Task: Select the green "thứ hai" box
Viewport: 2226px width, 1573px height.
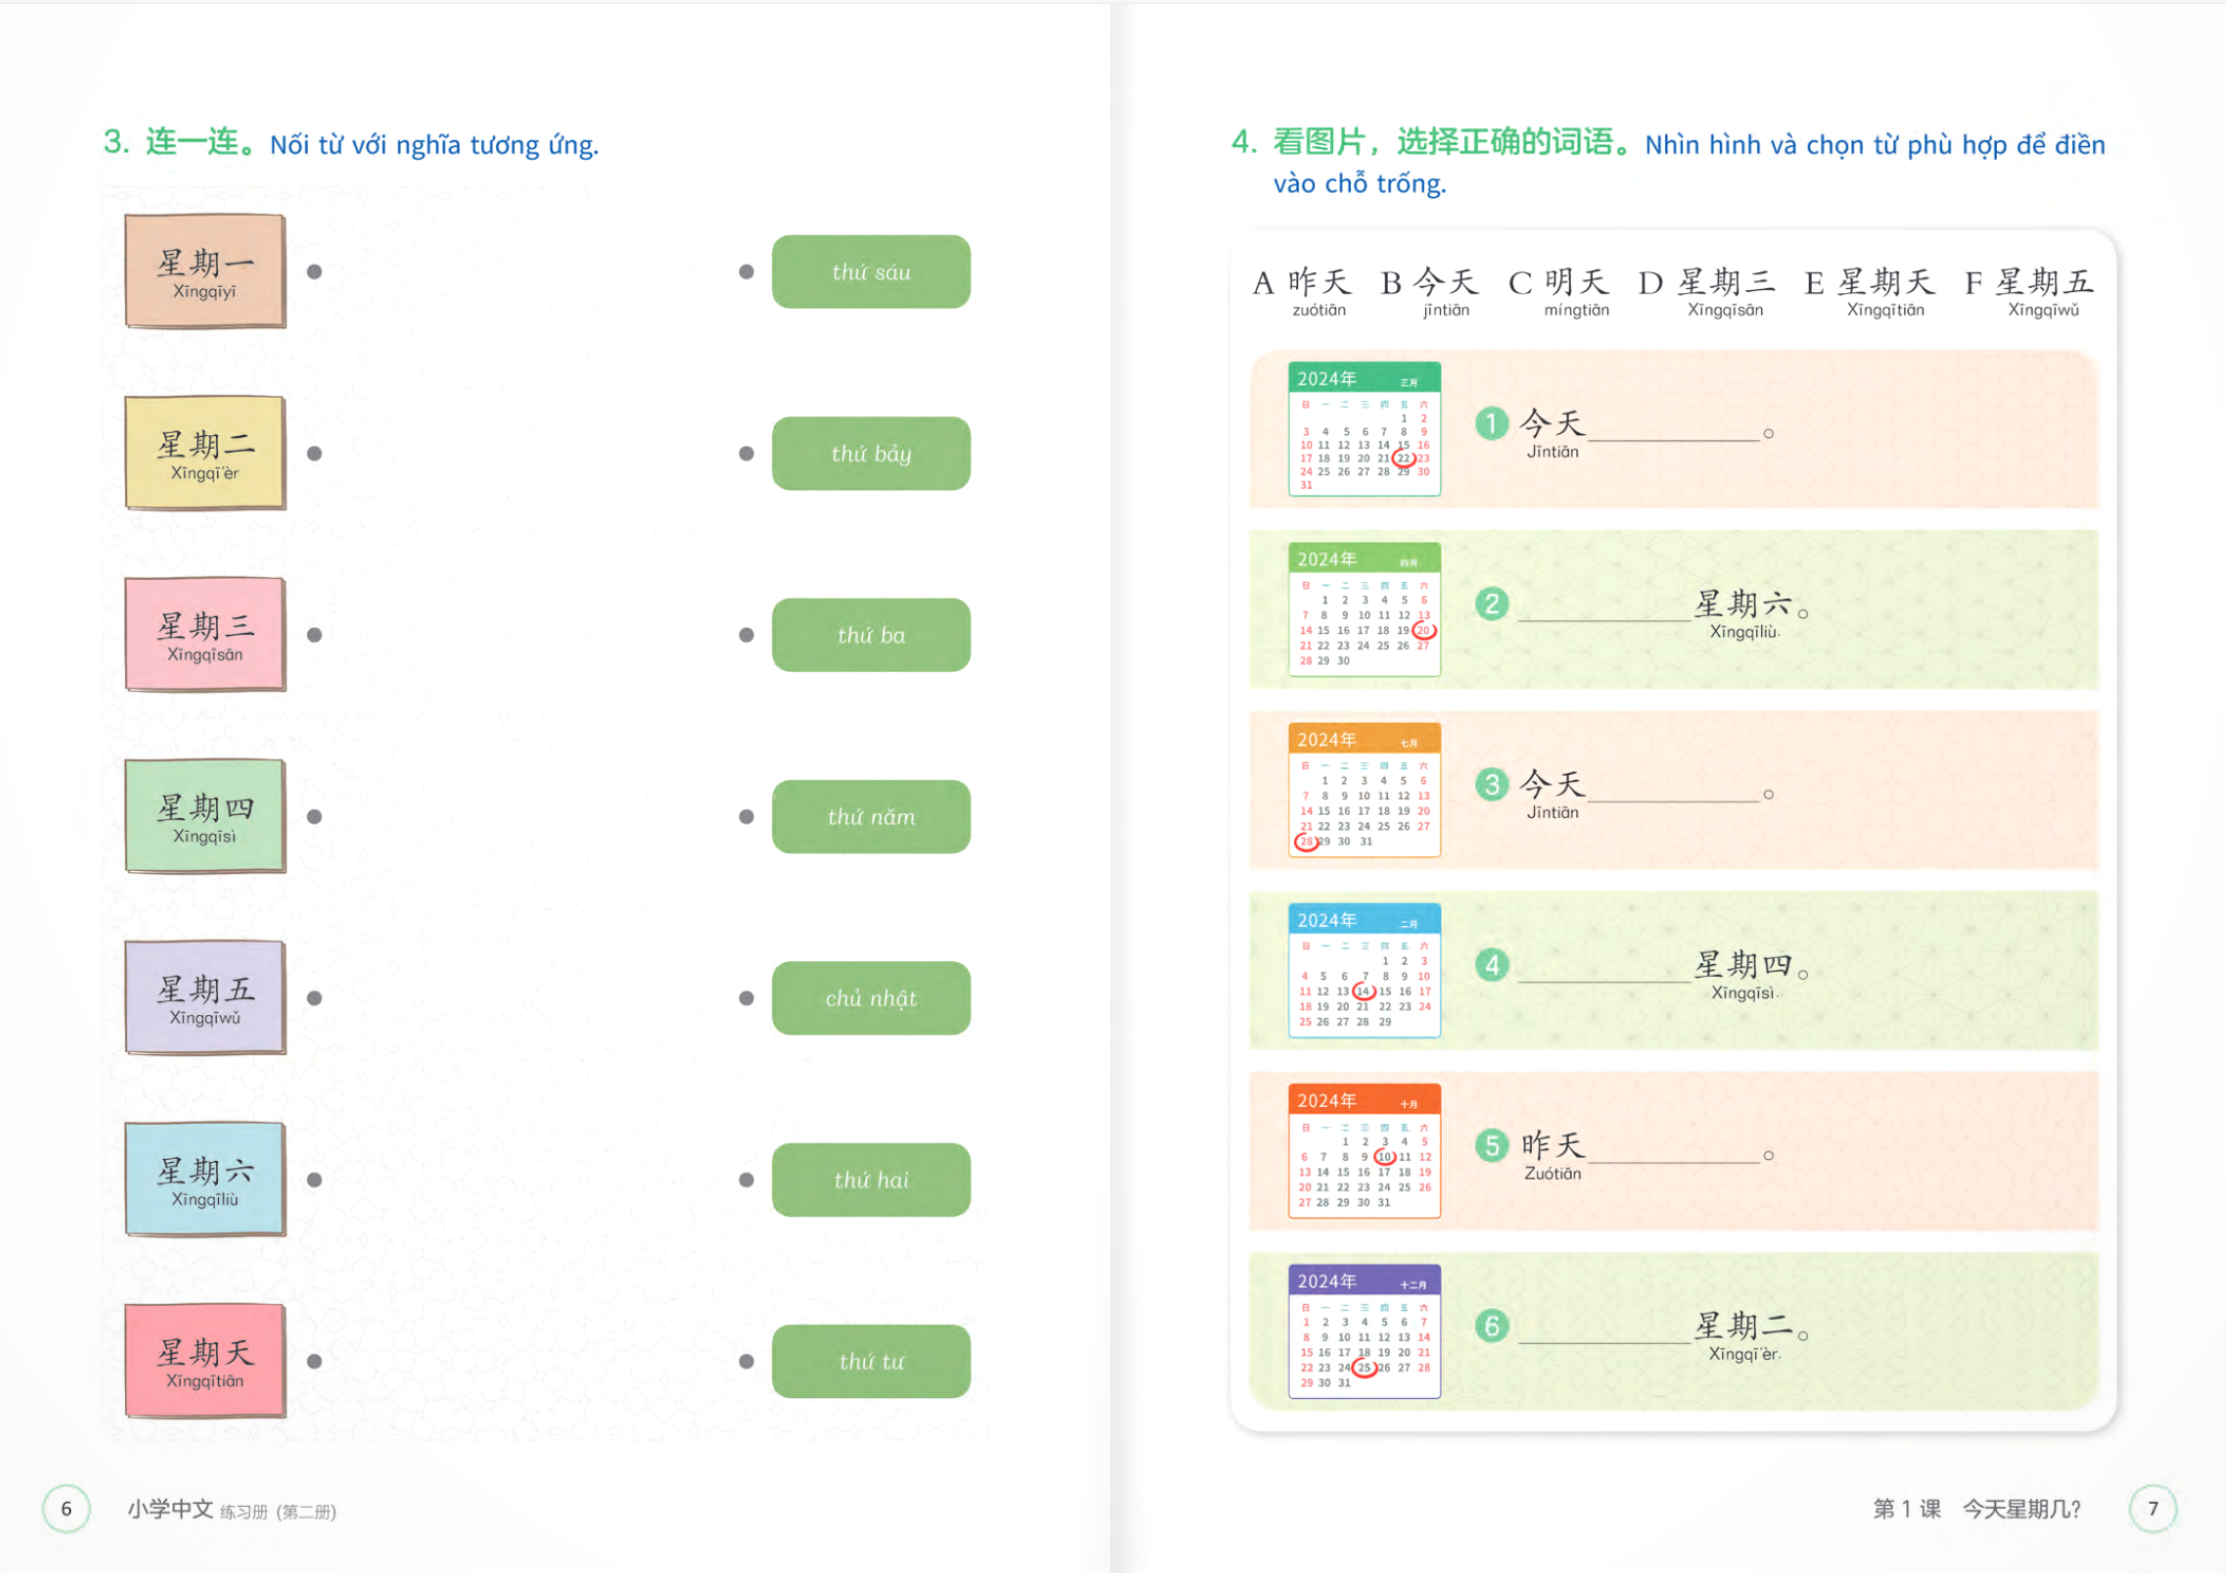Action: pos(870,1180)
